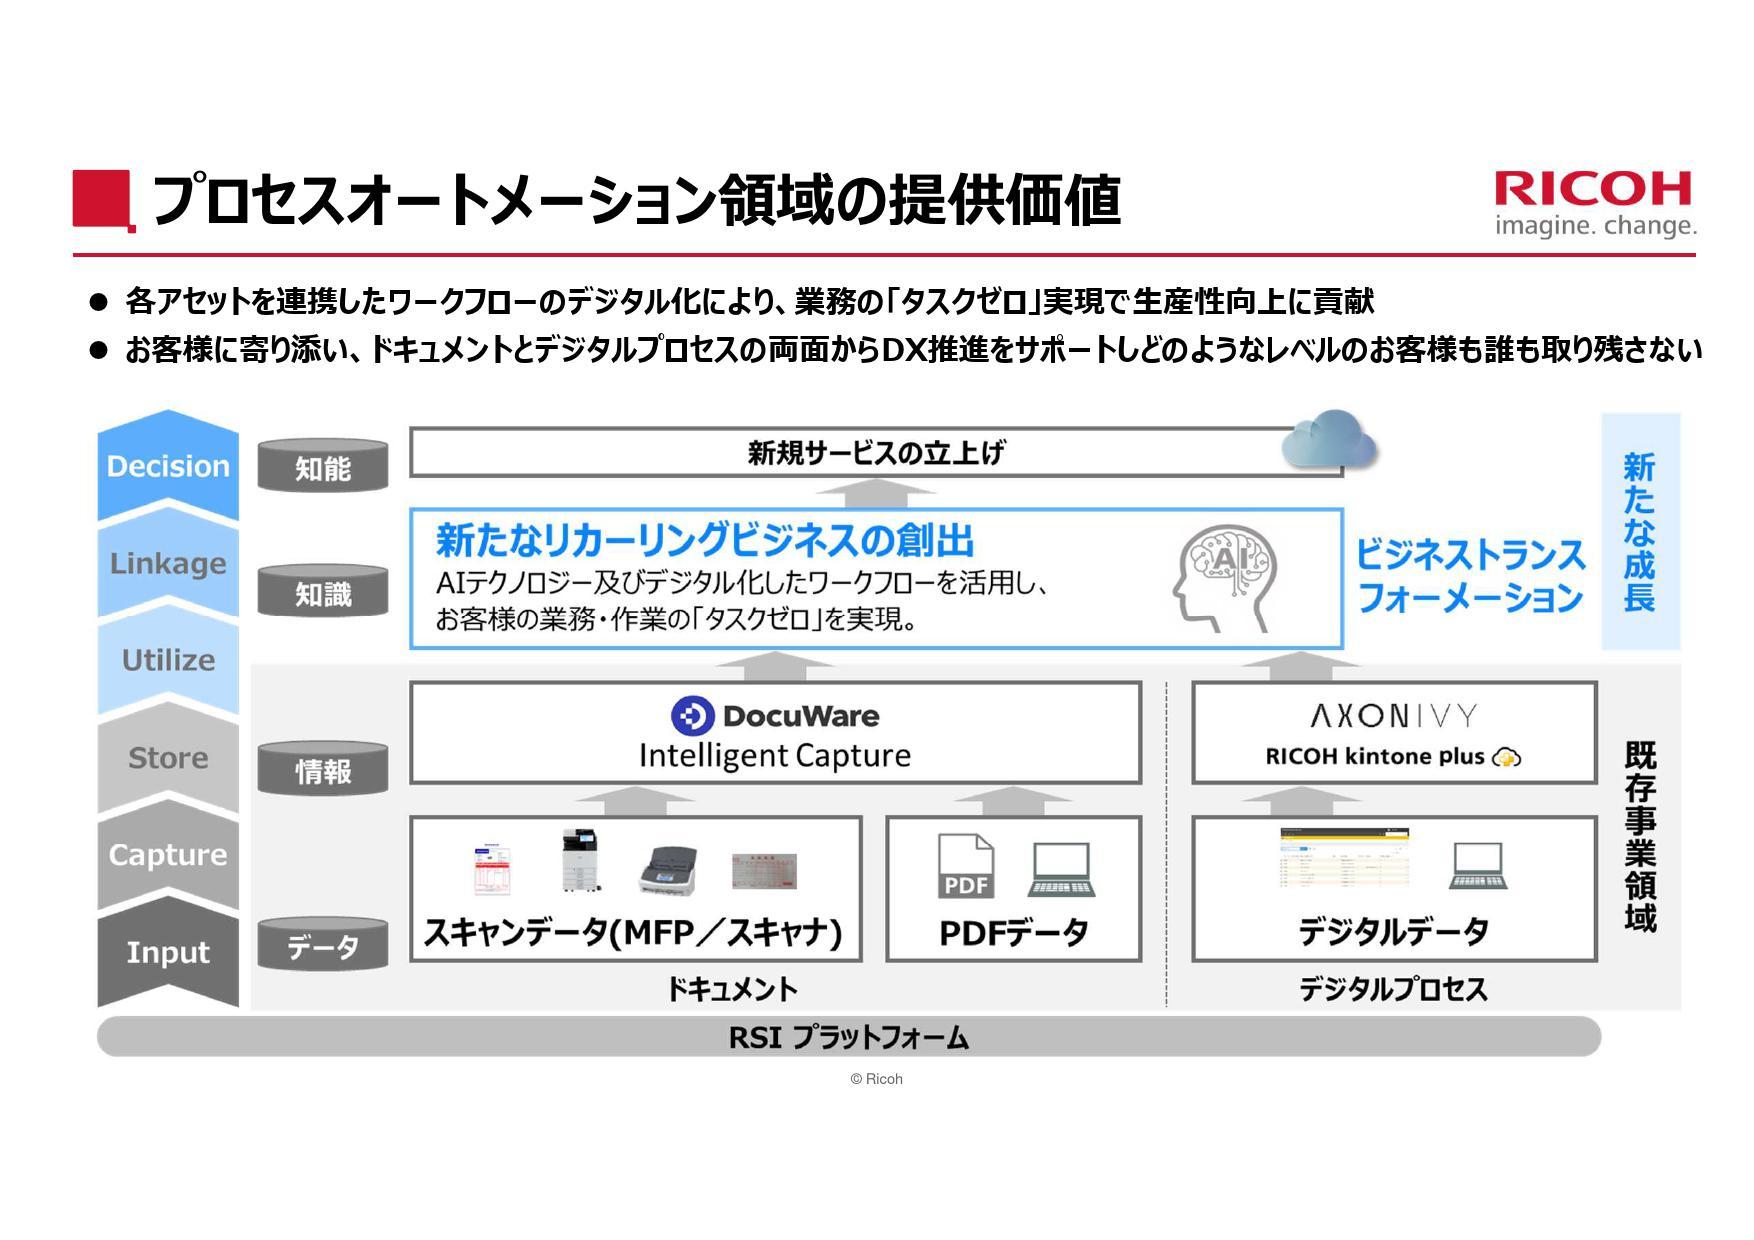Click the DocuWare logo icon
Image resolution: width=1754 pixels, height=1240 pixels.
coord(692,716)
